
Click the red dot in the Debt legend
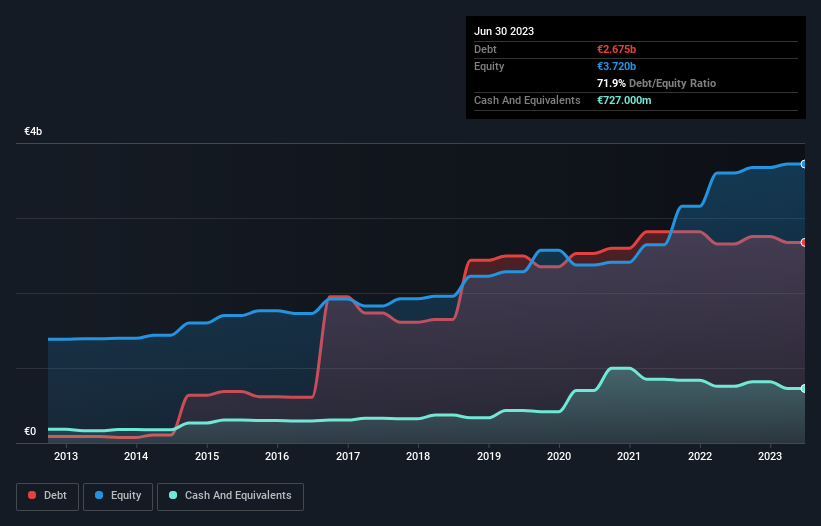click(32, 495)
